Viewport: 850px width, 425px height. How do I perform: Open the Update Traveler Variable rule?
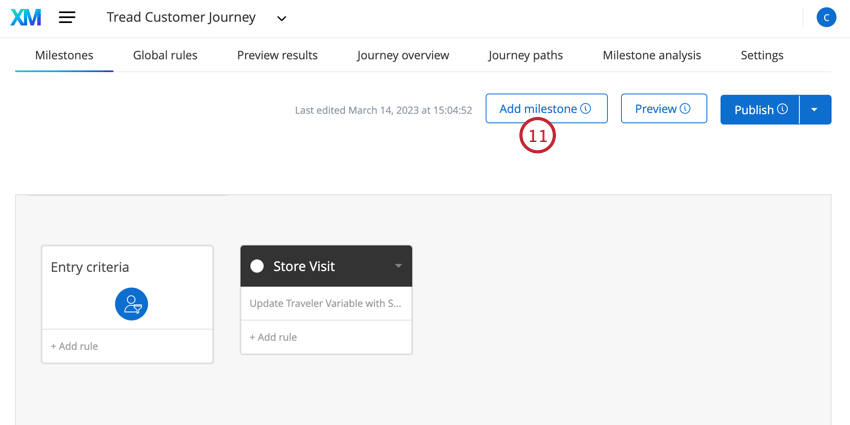(x=326, y=304)
